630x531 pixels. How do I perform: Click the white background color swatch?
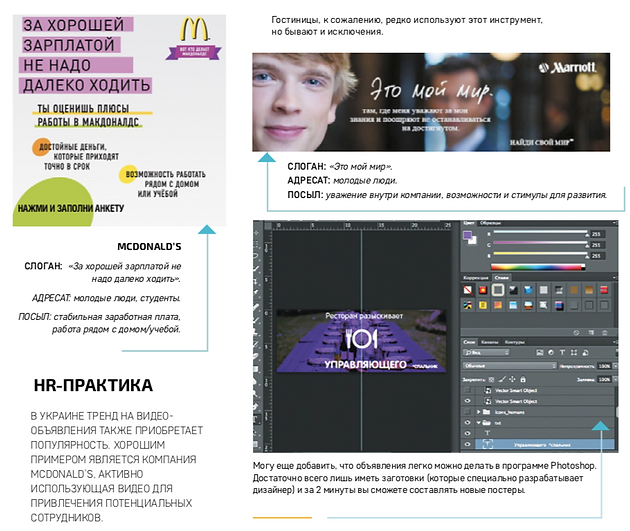click(x=473, y=241)
